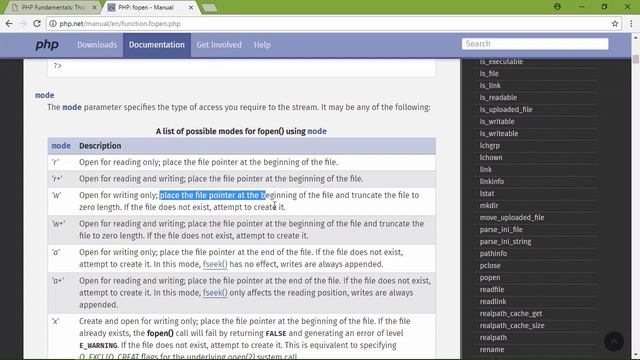Open the Chrome profile icon
Screen dimensions: 640x360
[x=557, y=7]
